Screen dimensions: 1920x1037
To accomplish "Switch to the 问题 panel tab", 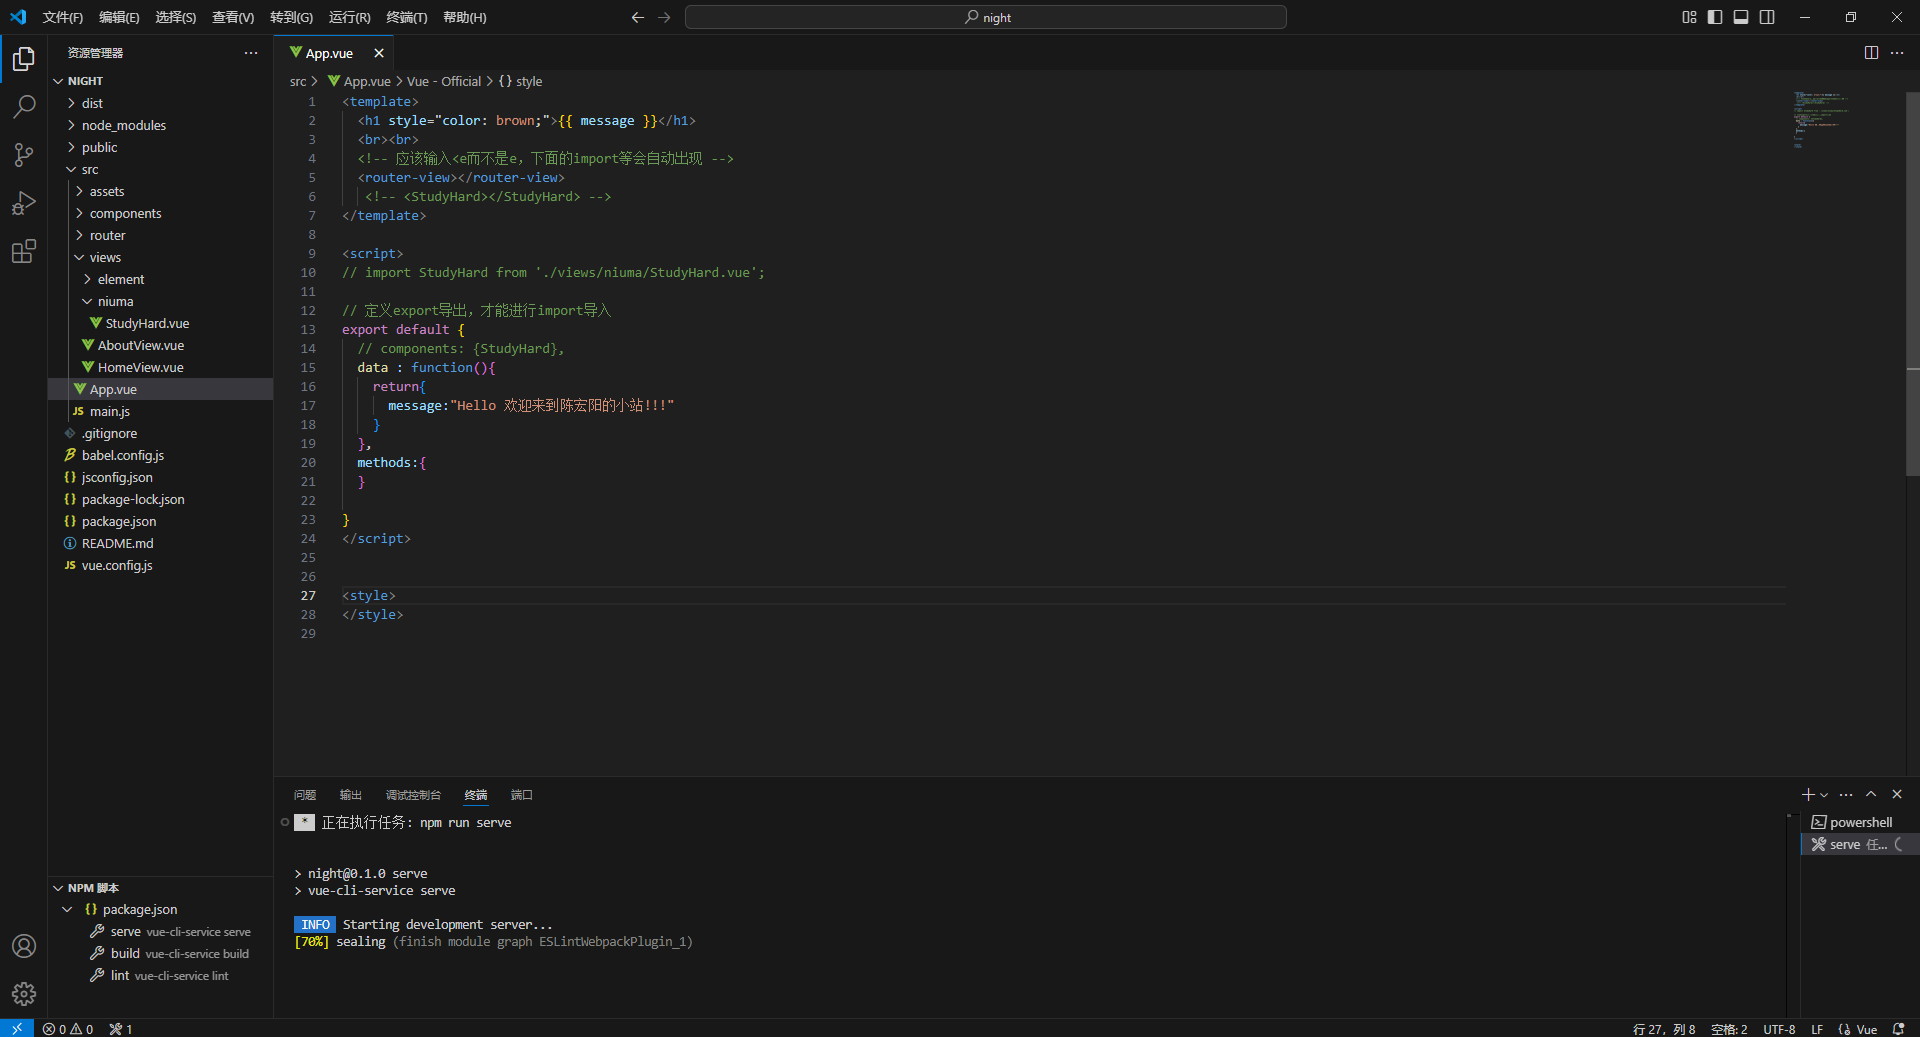I will coord(305,795).
